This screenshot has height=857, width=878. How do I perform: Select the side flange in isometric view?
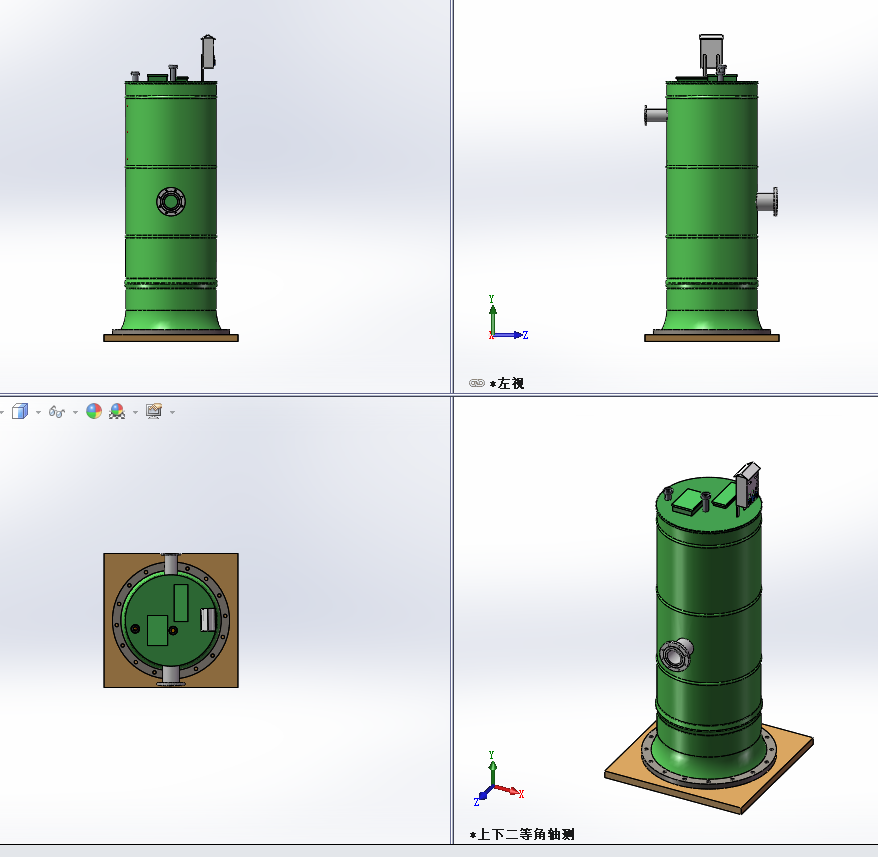point(676,654)
